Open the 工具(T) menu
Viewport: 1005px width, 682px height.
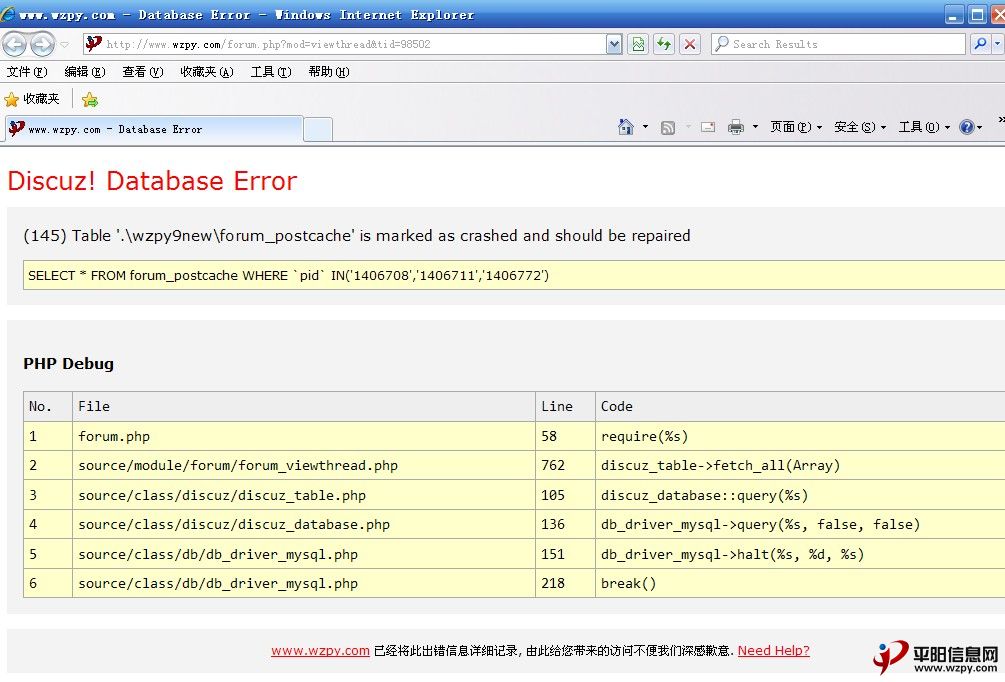click(x=270, y=72)
